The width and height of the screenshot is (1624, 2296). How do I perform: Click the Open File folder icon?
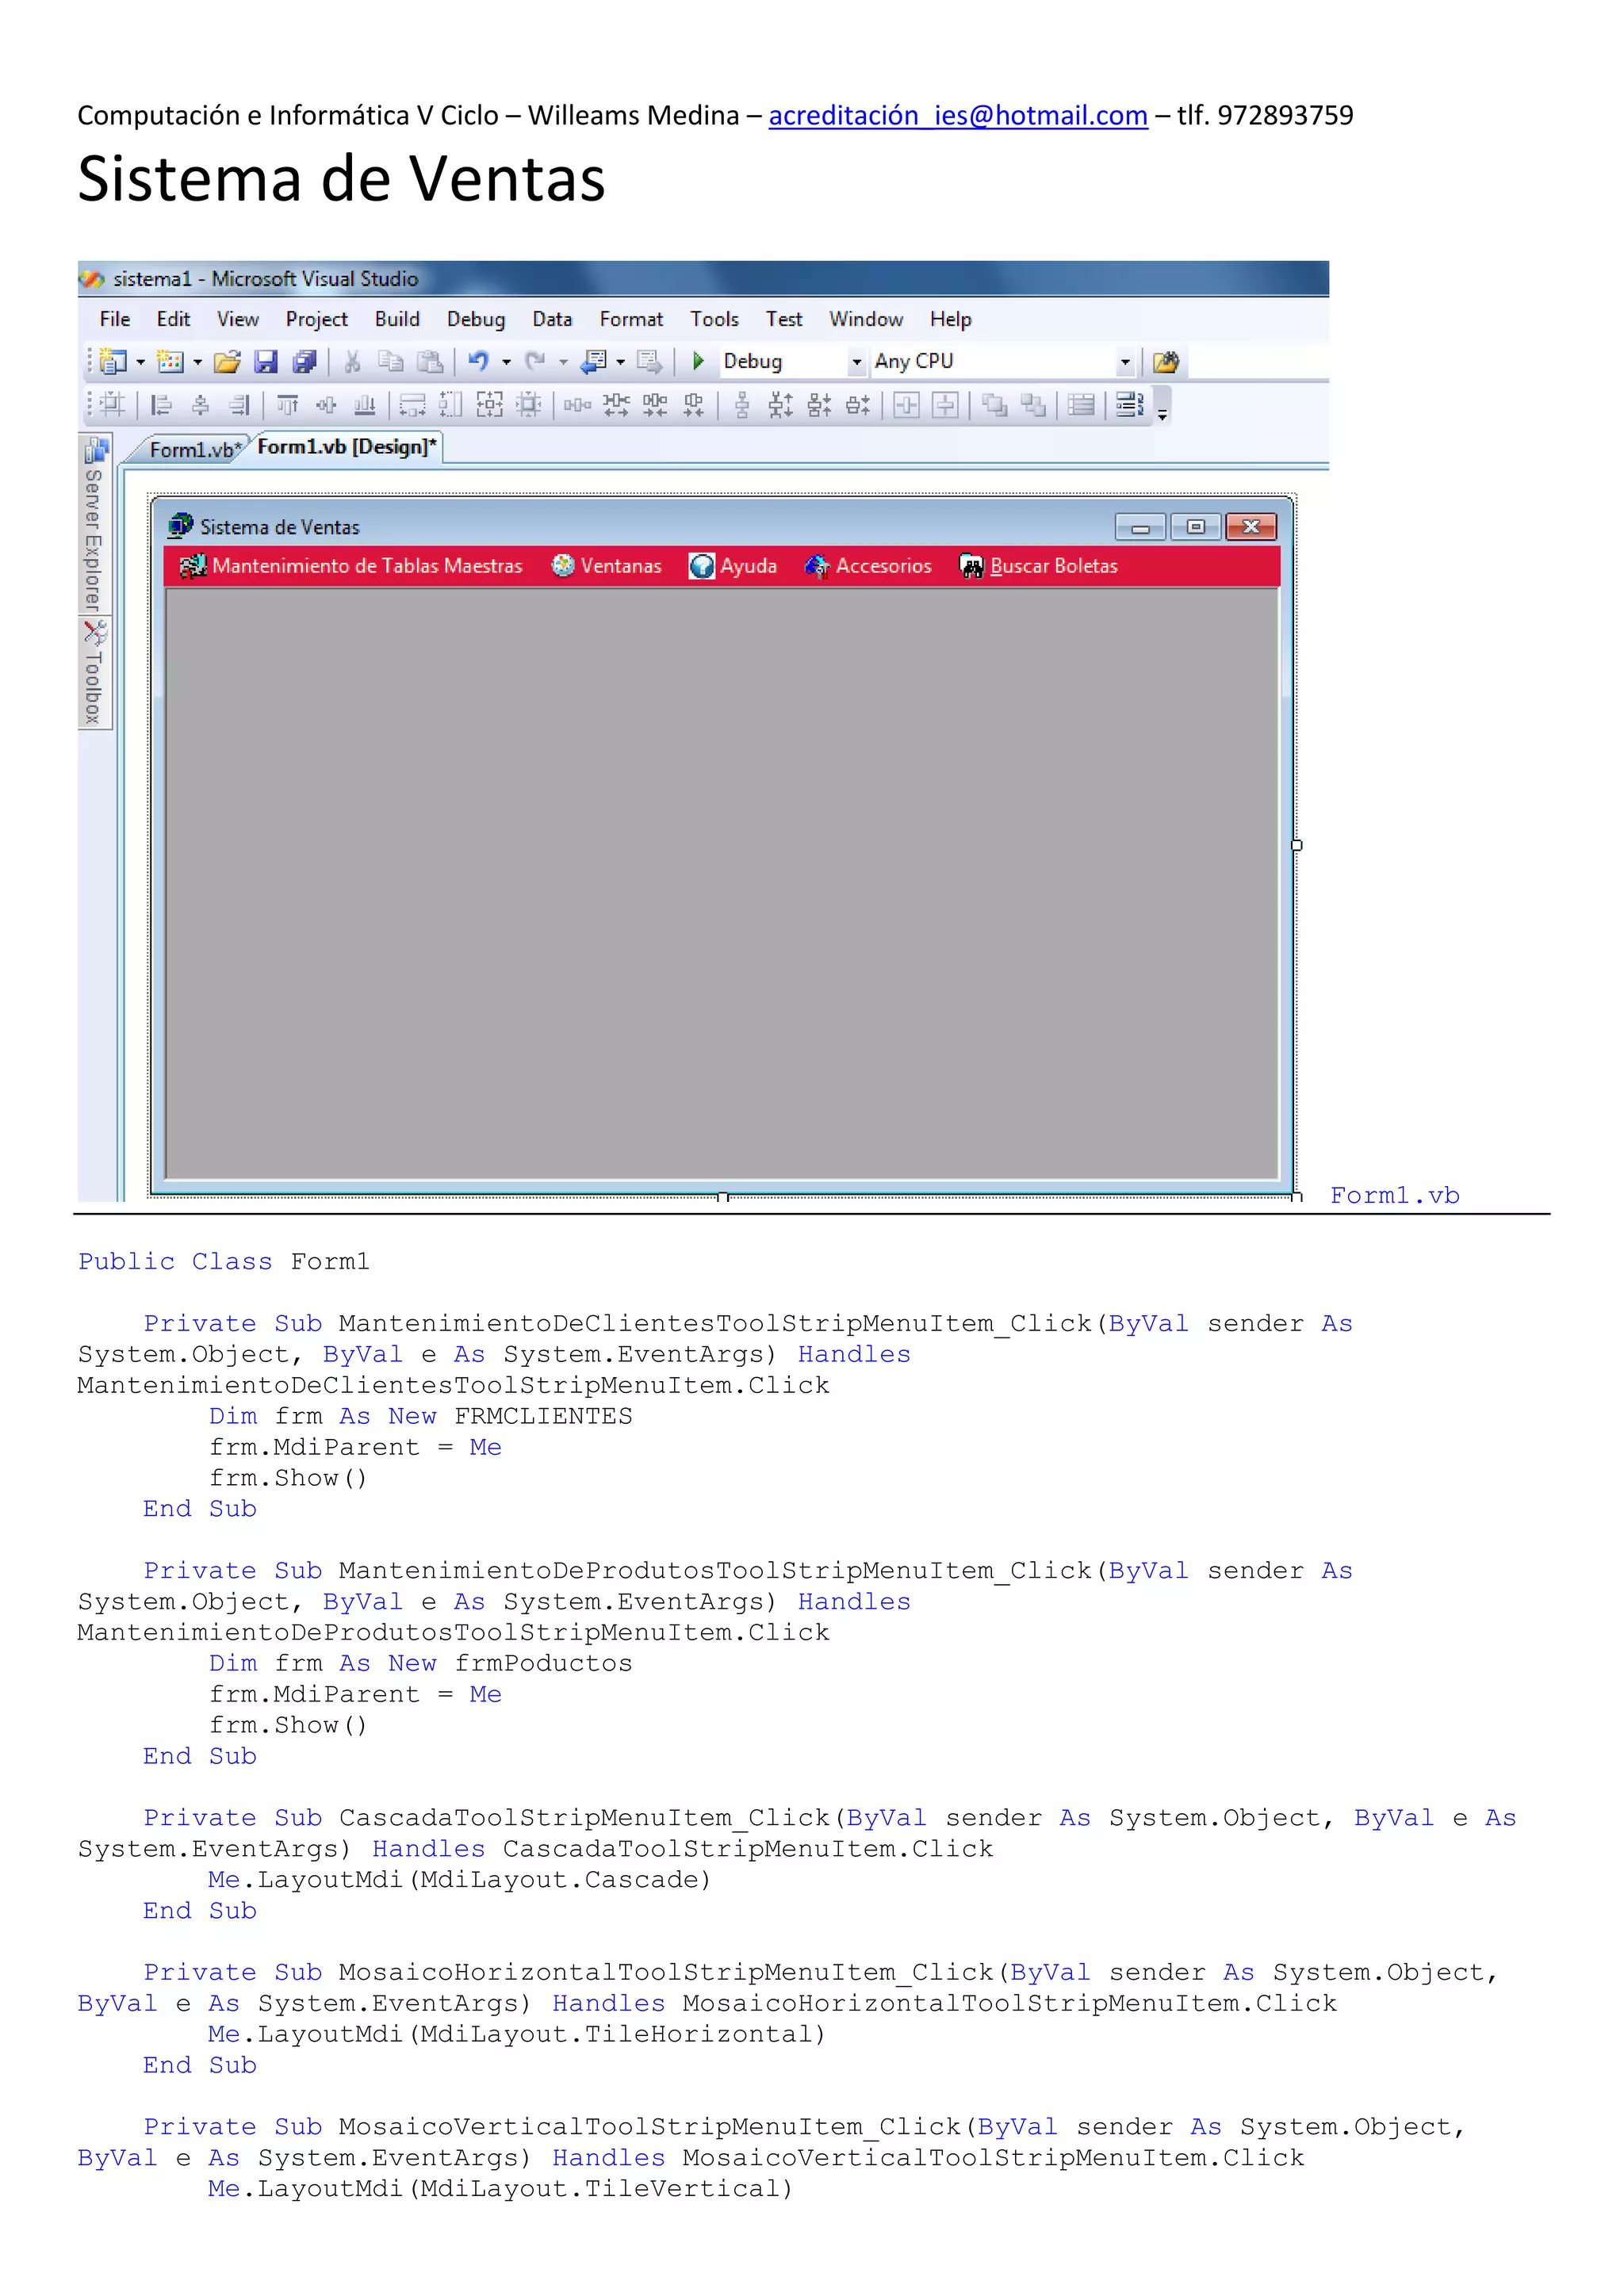click(228, 361)
